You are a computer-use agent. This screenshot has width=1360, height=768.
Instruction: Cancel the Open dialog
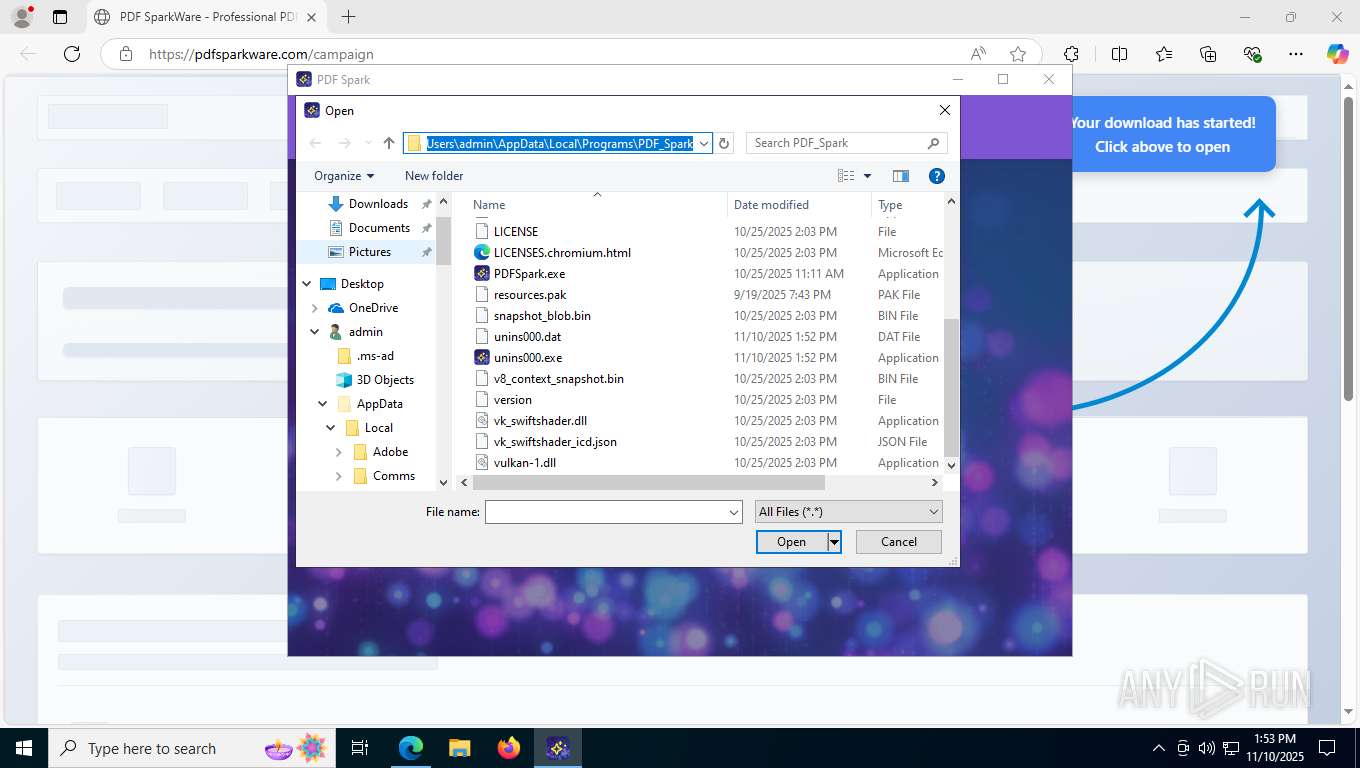(x=899, y=542)
